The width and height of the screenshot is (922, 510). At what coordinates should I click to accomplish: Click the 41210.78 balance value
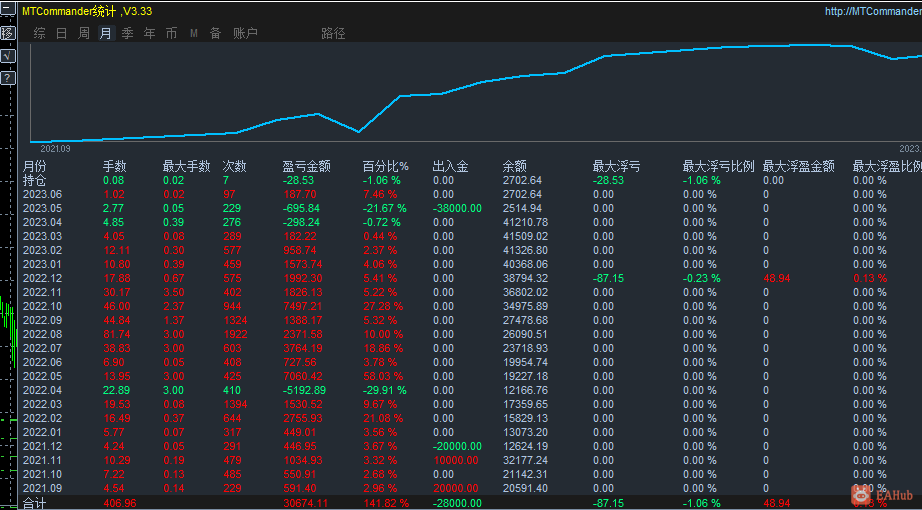click(x=525, y=222)
